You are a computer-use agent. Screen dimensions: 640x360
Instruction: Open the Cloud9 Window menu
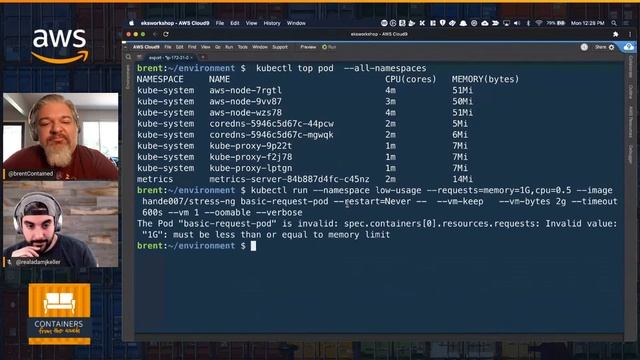click(260, 47)
